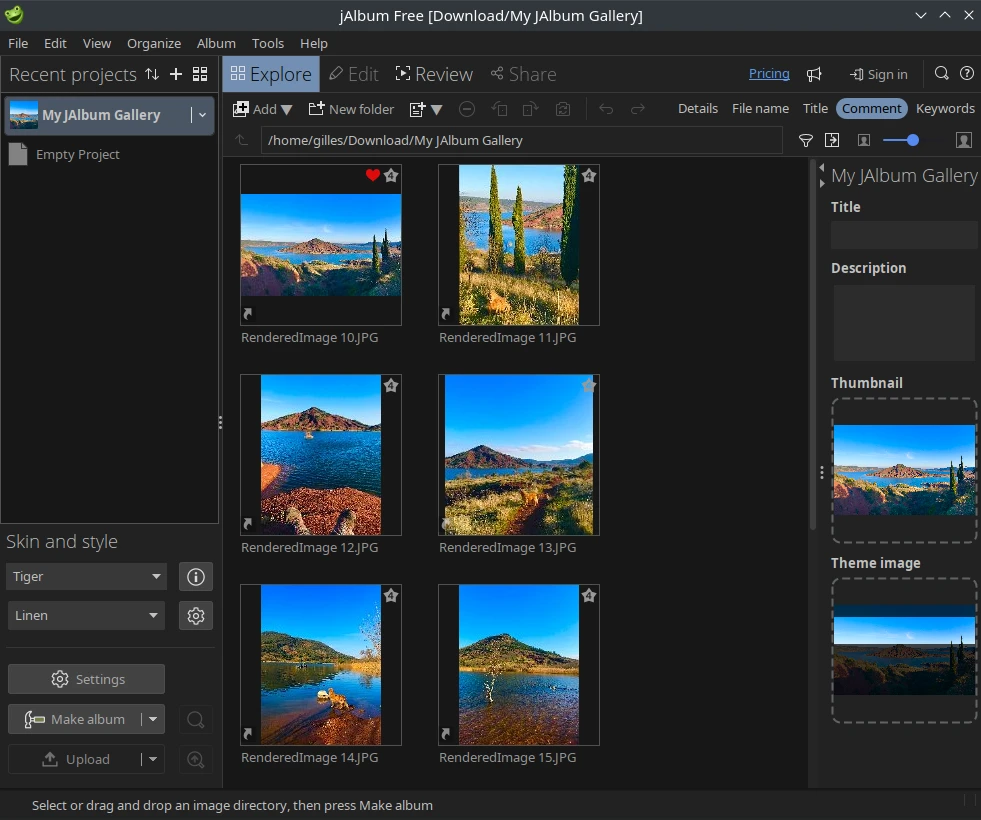This screenshot has width=981, height=820.
Task: Switch Recent projects to grid view
Action: (x=200, y=75)
